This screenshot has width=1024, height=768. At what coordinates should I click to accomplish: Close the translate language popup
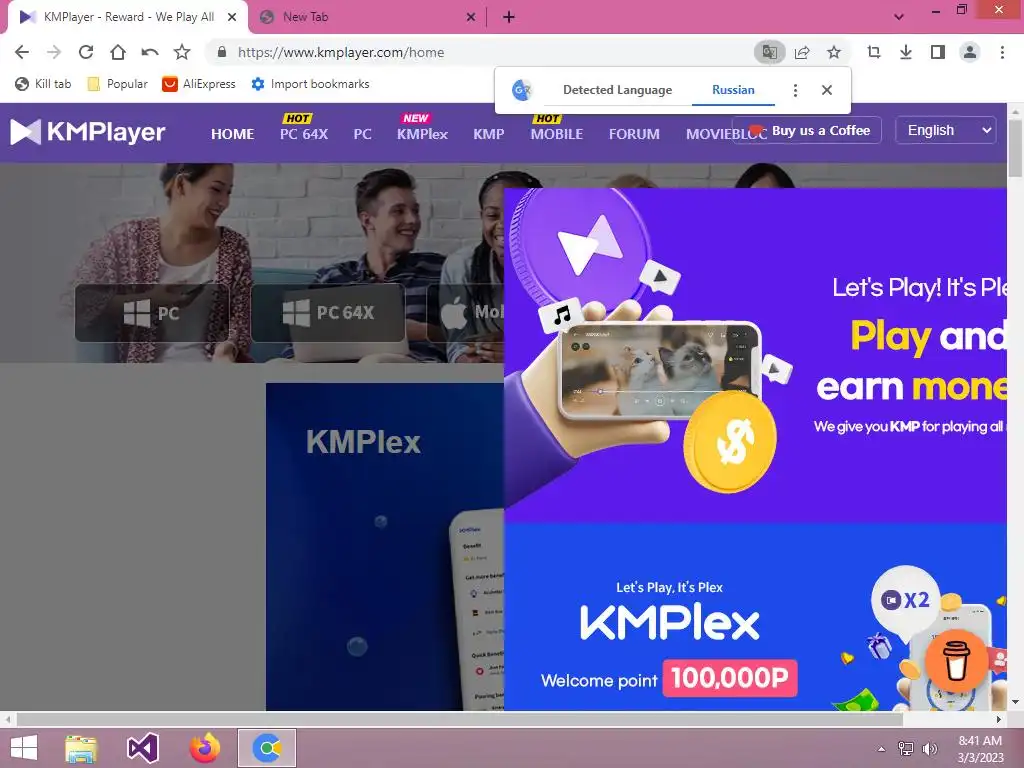pos(827,90)
